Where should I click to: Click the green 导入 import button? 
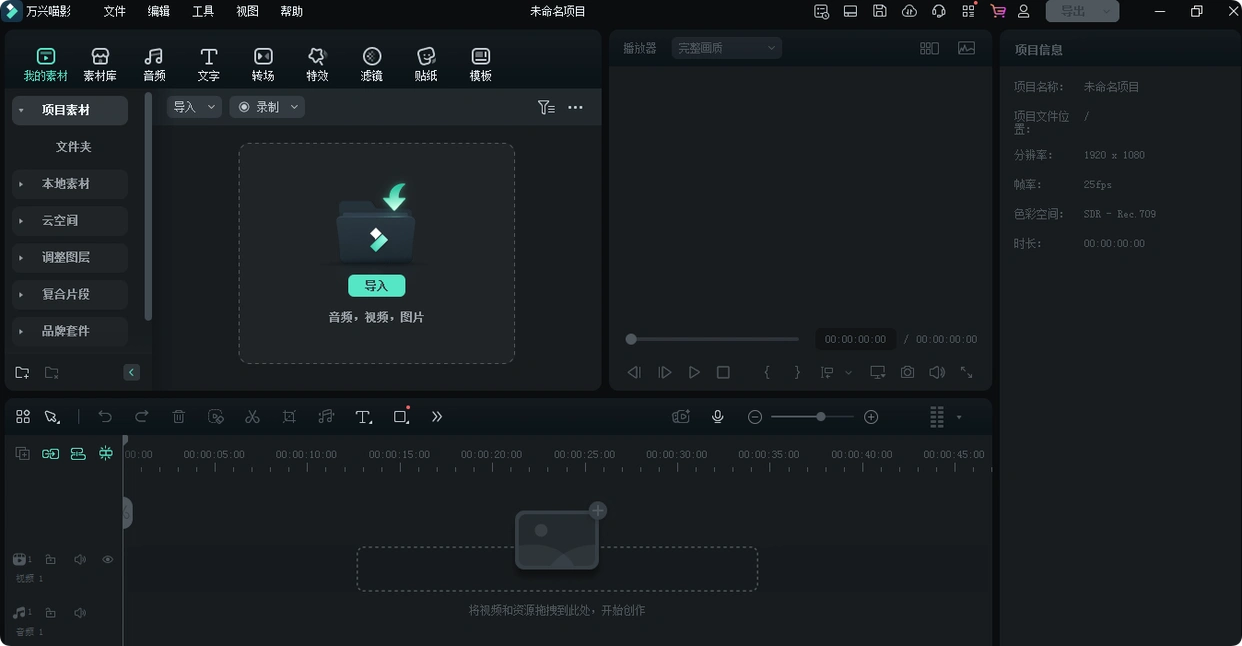(x=376, y=286)
